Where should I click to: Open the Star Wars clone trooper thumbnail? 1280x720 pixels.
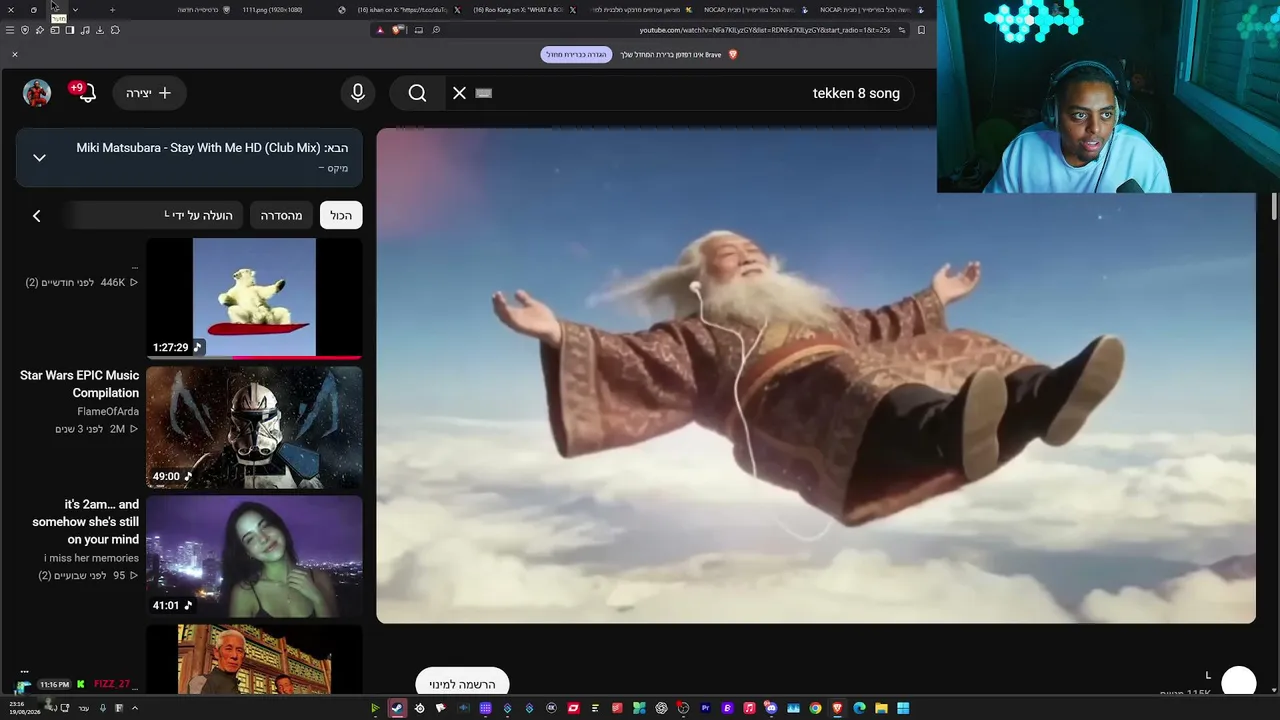point(254,427)
